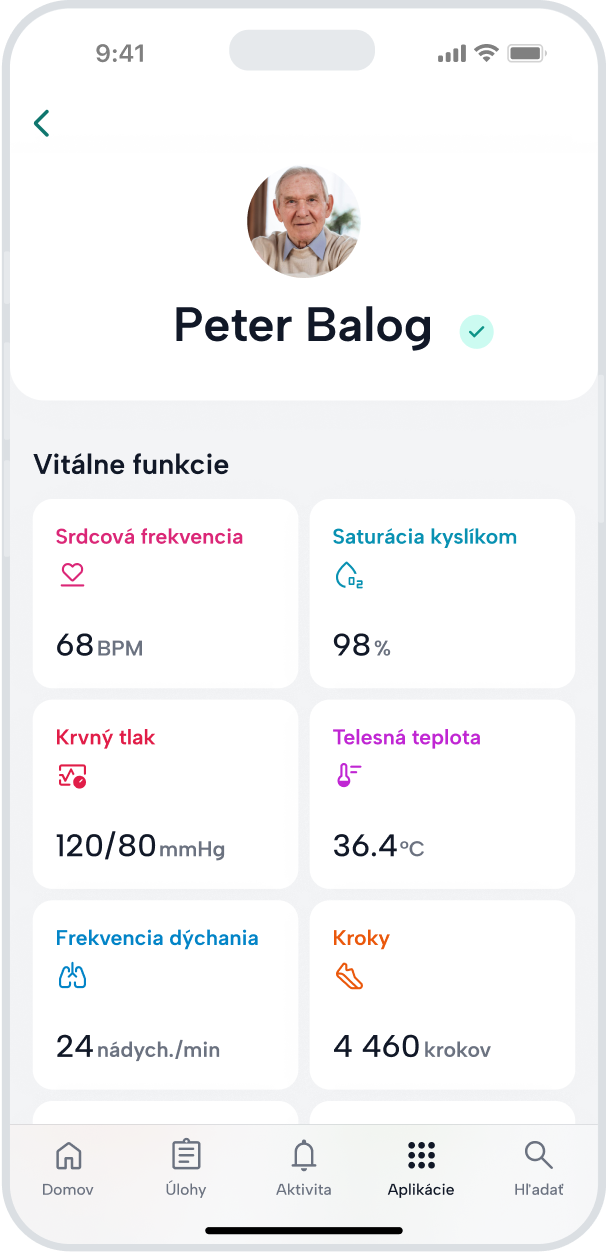
Task: Click the heart rate icon
Action: [x=71, y=575]
